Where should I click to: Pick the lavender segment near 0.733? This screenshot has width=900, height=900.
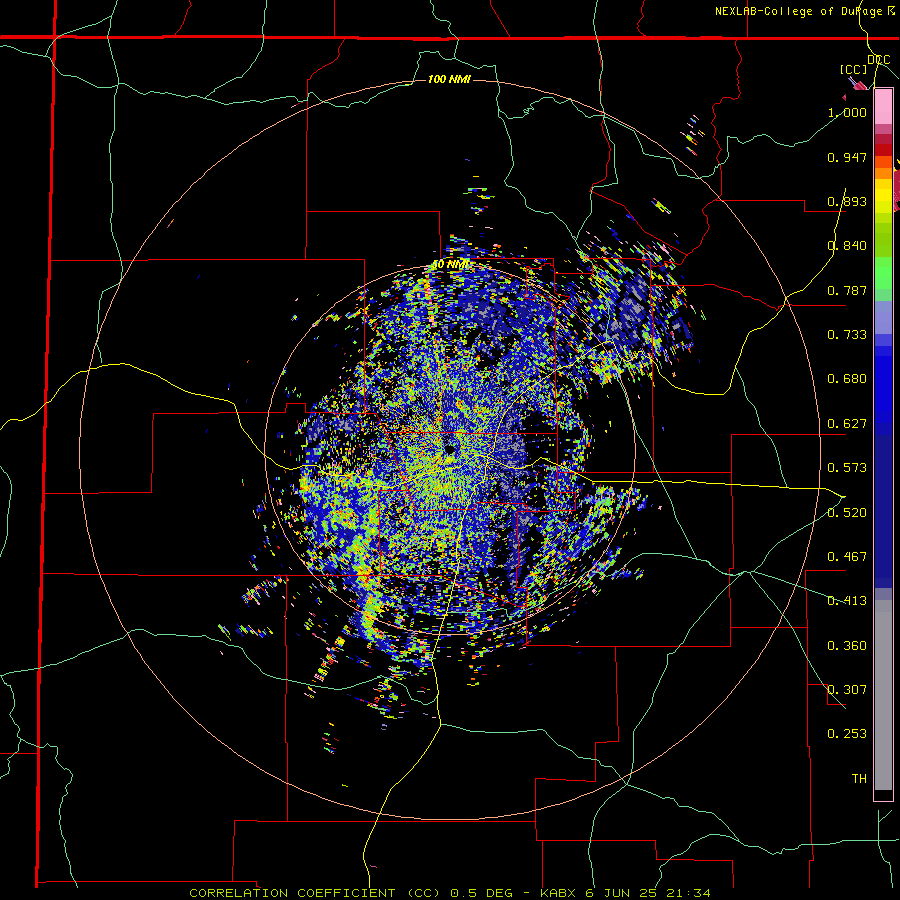(x=883, y=319)
